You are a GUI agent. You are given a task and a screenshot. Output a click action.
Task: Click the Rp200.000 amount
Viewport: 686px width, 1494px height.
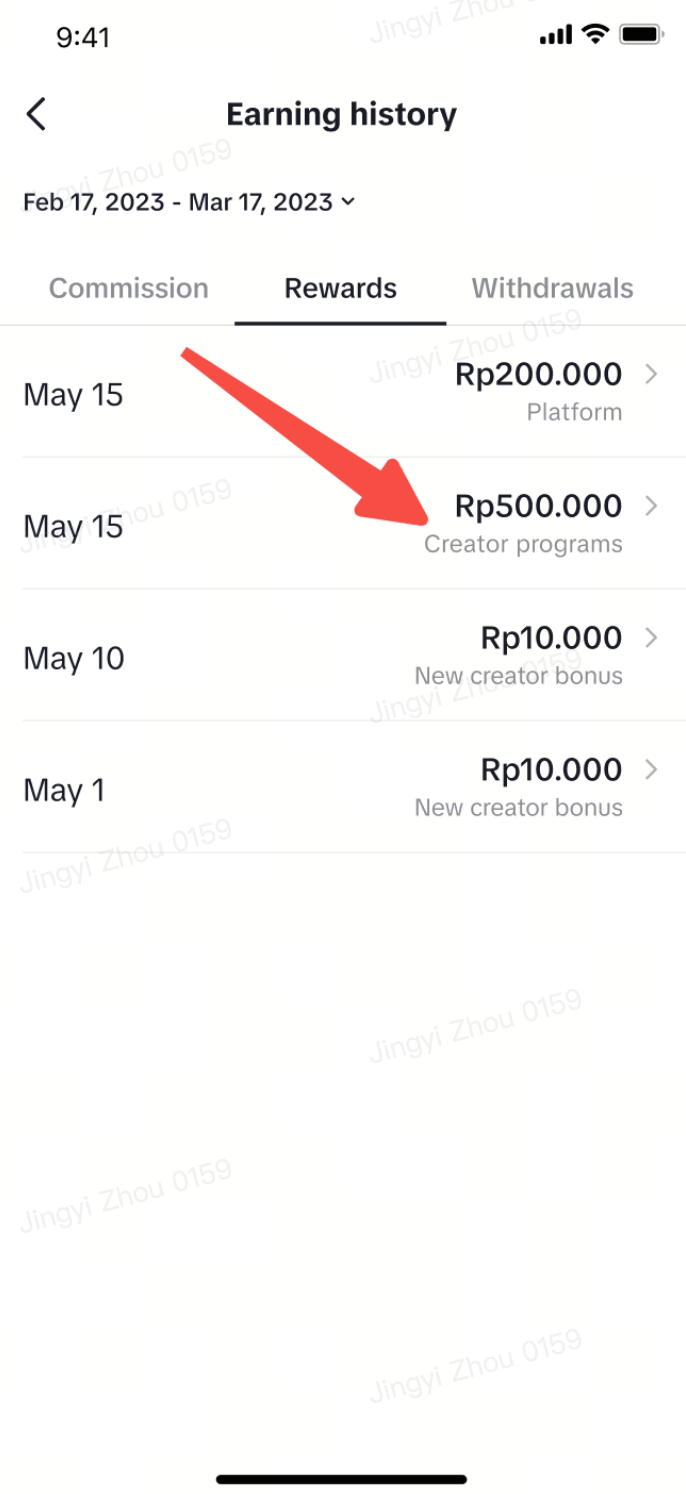coord(538,375)
